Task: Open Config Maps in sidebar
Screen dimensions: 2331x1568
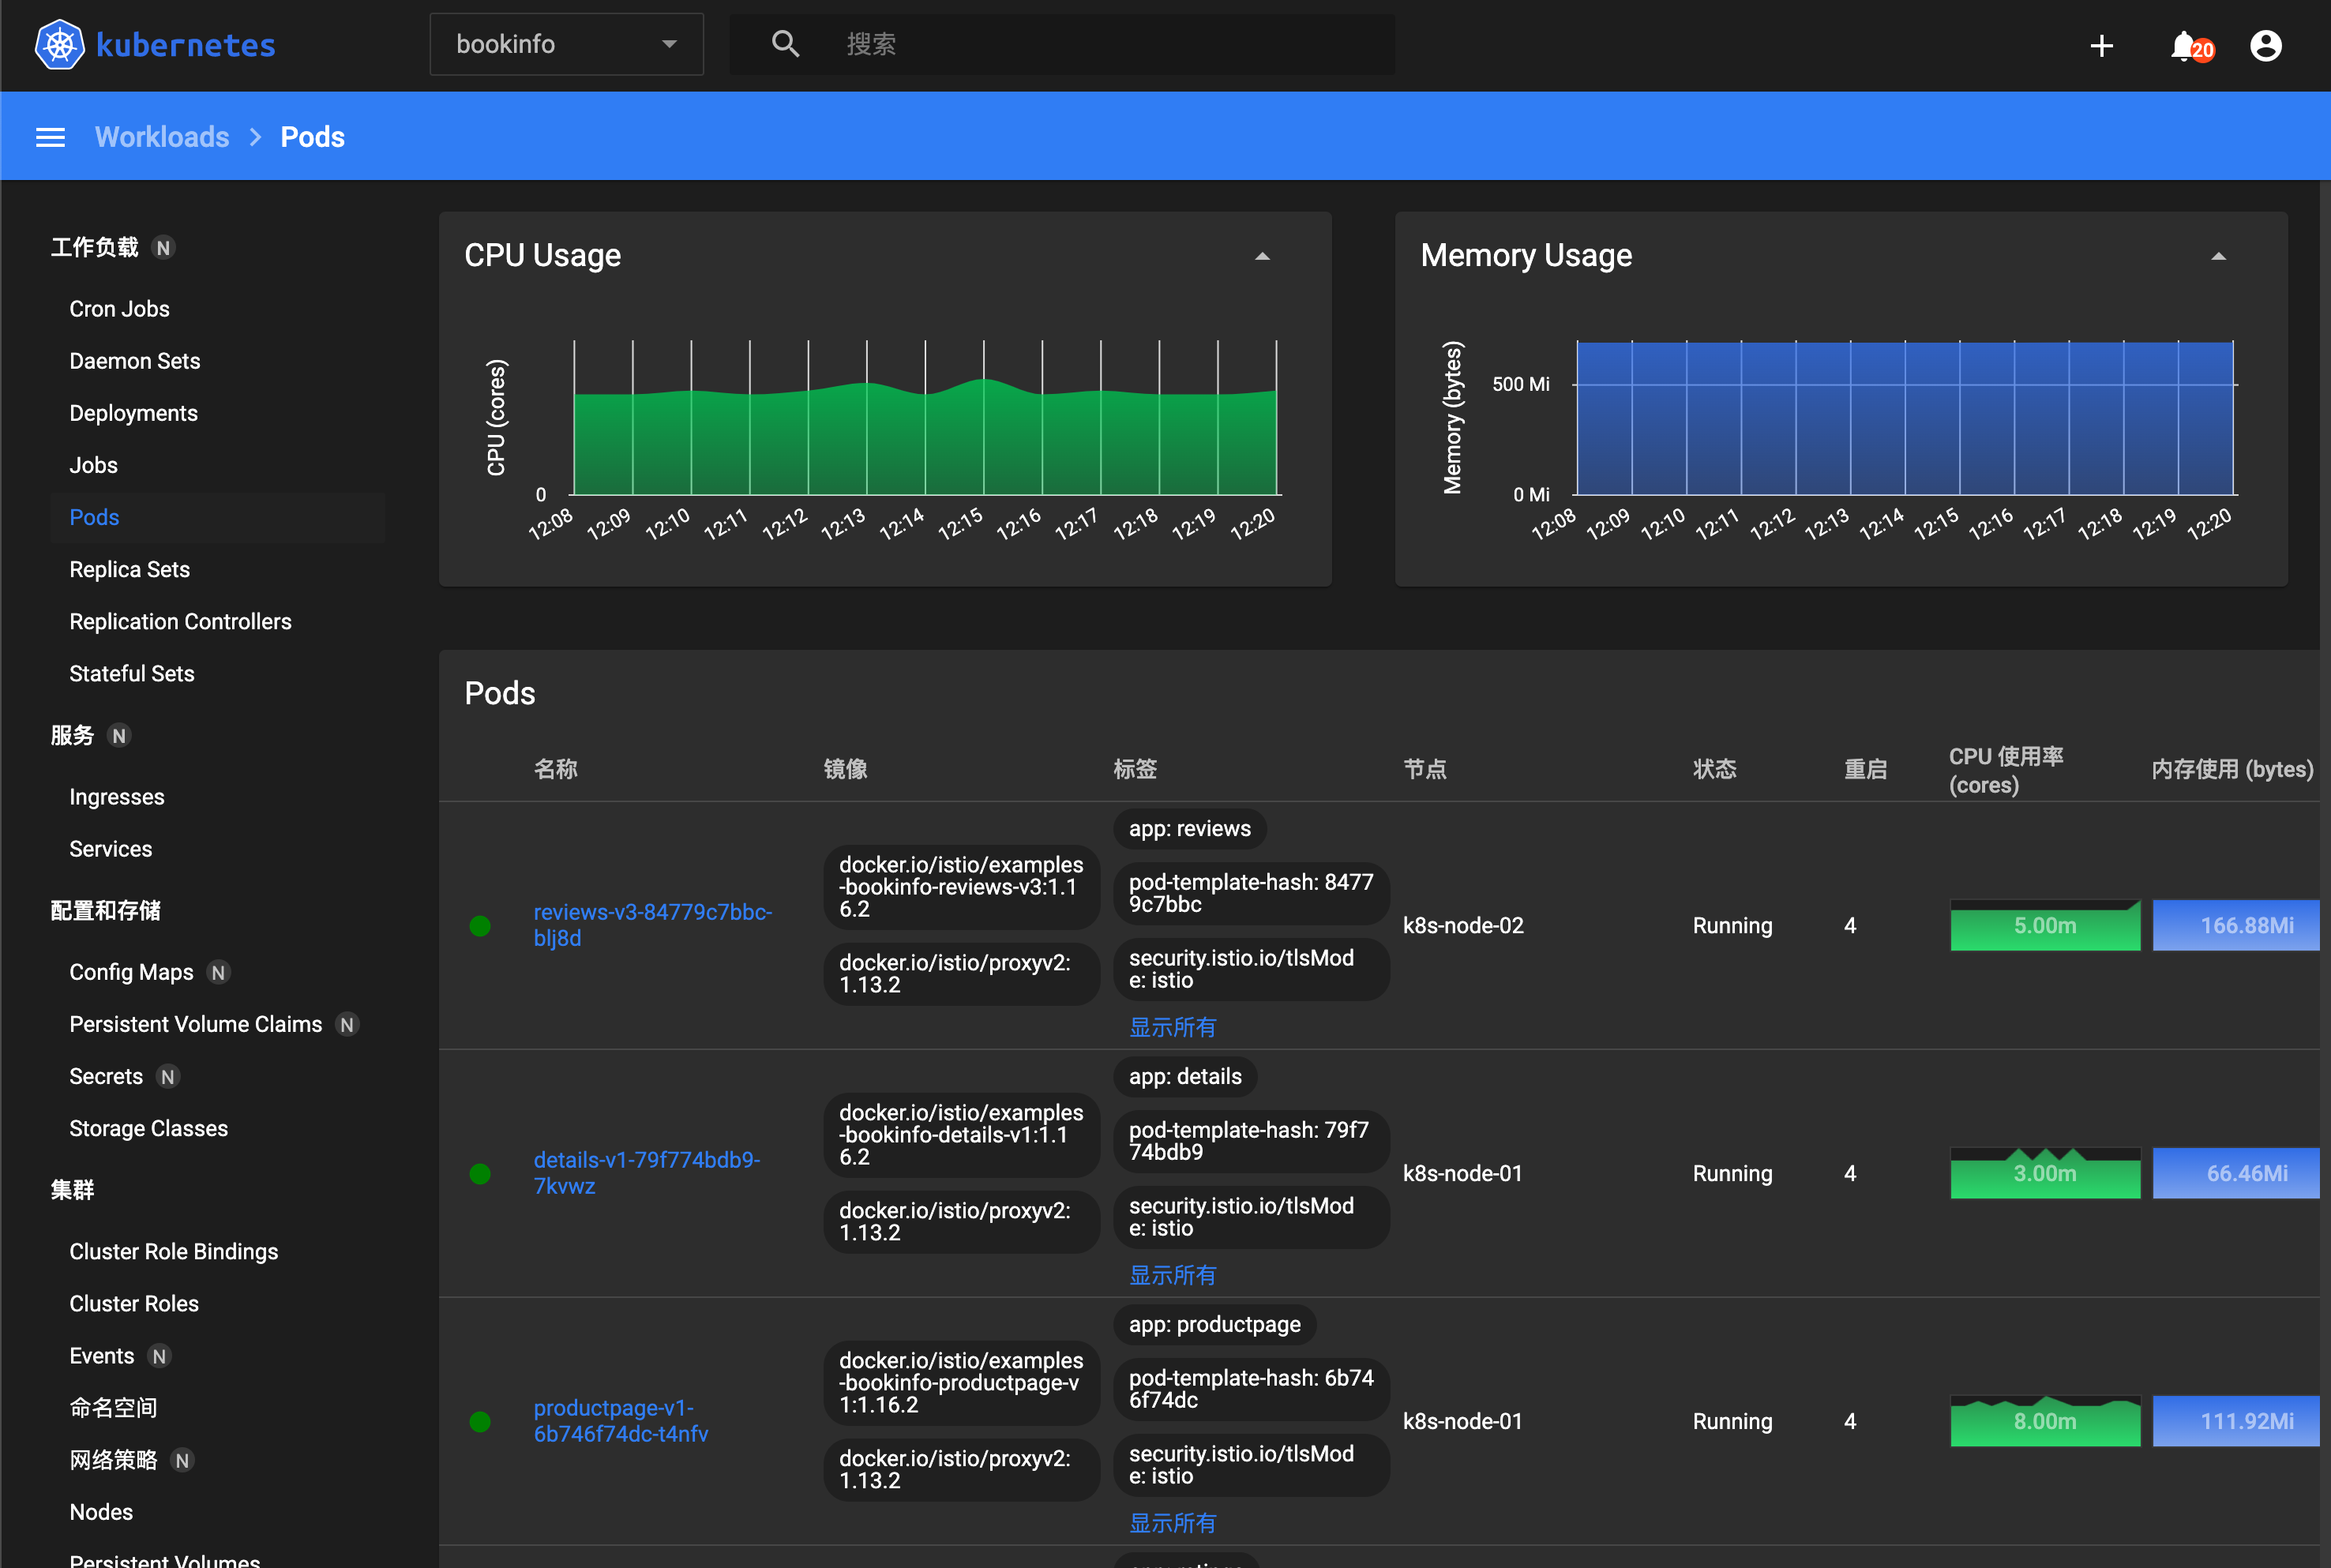Action: point(131,972)
